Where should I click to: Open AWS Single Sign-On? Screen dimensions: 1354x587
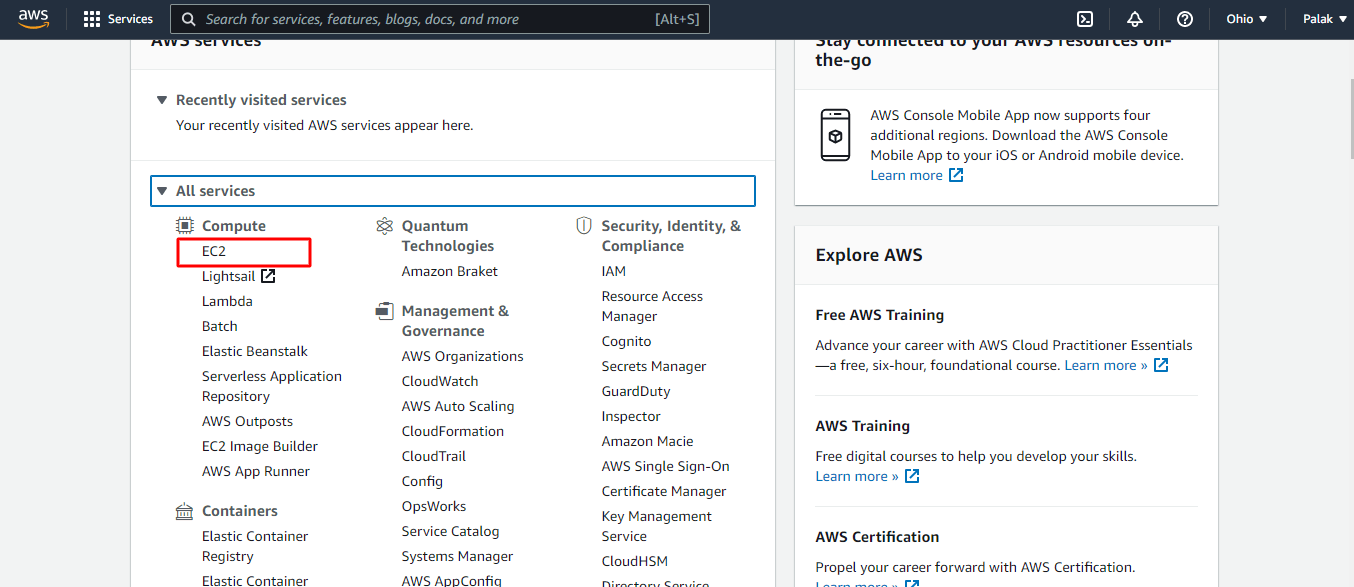point(666,466)
